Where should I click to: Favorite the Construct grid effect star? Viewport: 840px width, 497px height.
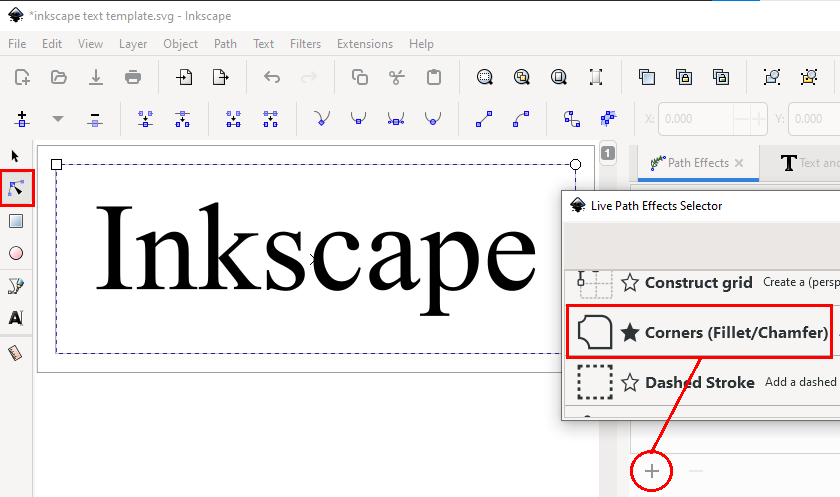point(629,282)
